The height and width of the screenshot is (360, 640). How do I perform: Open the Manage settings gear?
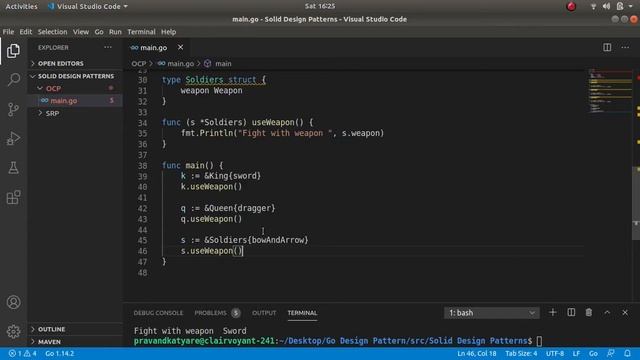pos(13,331)
